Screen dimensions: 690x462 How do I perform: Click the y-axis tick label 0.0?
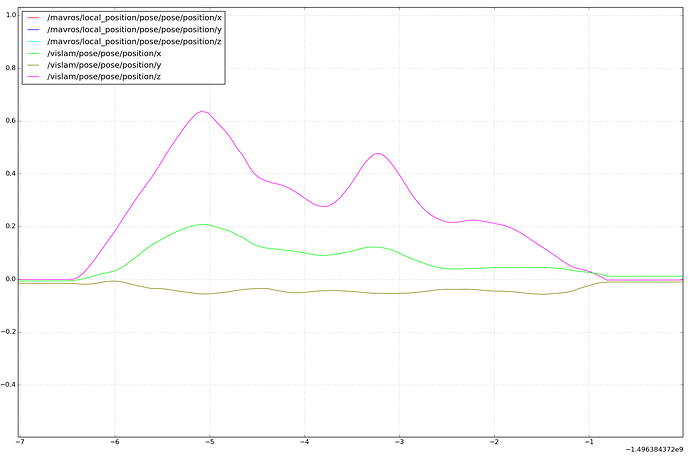coord(11,279)
